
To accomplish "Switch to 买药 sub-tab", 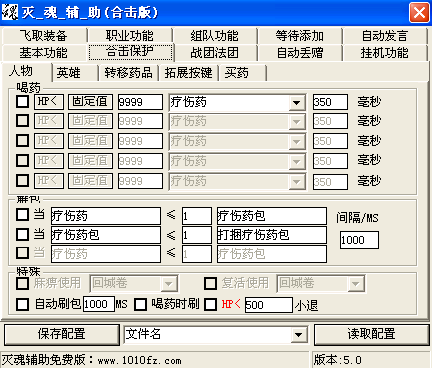I will 243,73.
